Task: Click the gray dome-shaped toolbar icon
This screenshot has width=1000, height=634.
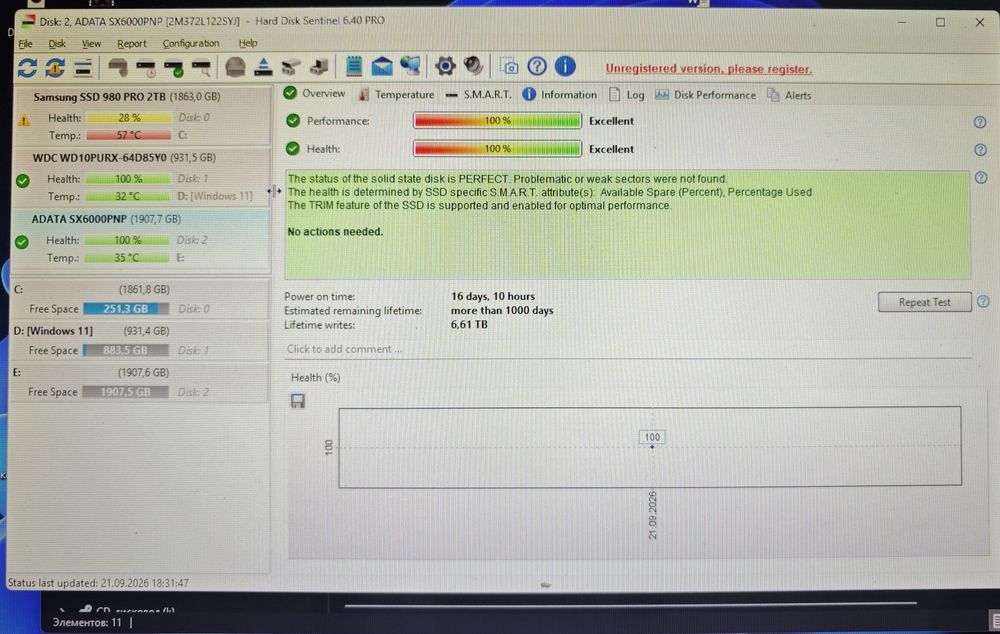Action: coord(235,67)
